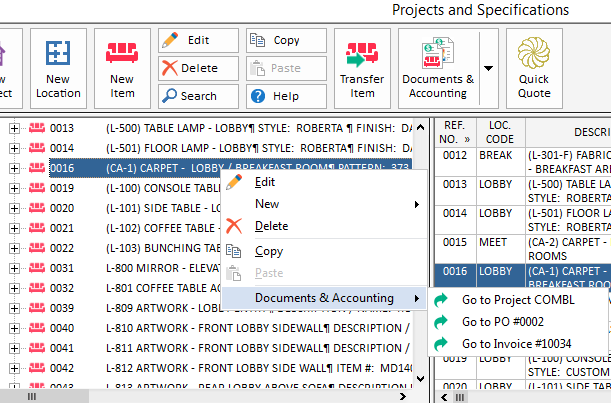Select Go to PO #0002
This screenshot has width=611, height=403.
coord(505,322)
